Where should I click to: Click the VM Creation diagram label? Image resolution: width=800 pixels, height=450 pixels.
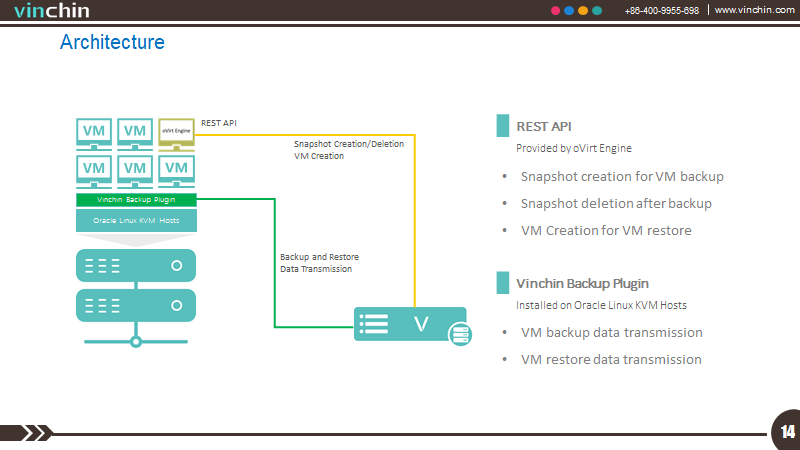point(319,156)
